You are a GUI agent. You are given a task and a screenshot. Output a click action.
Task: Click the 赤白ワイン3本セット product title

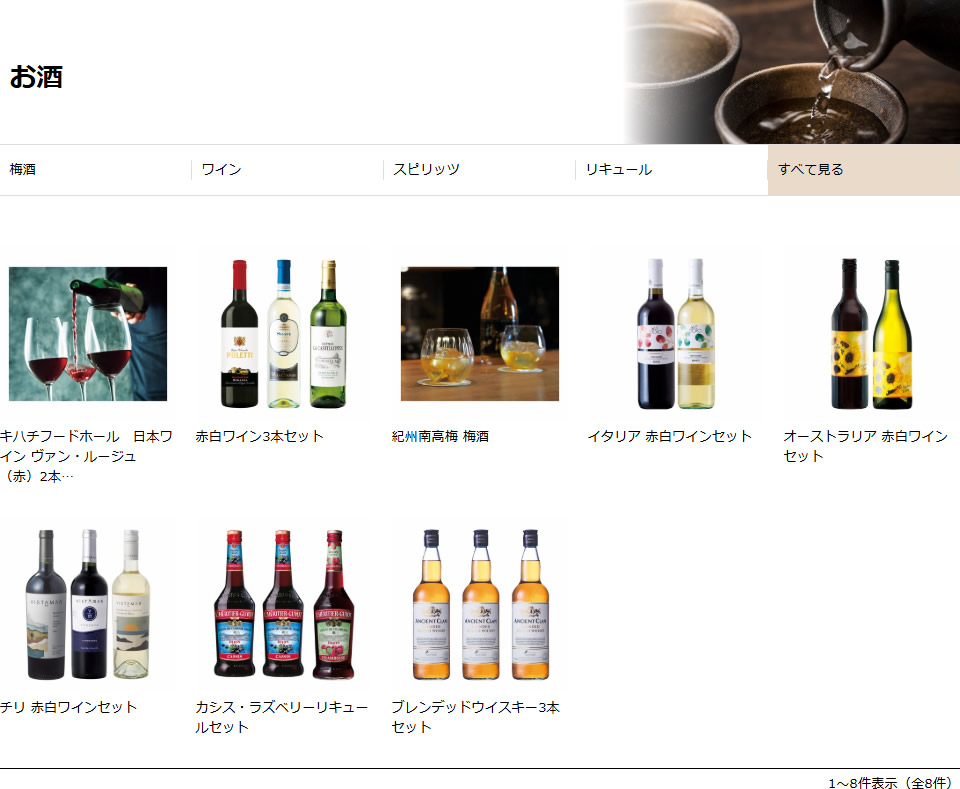(260, 436)
